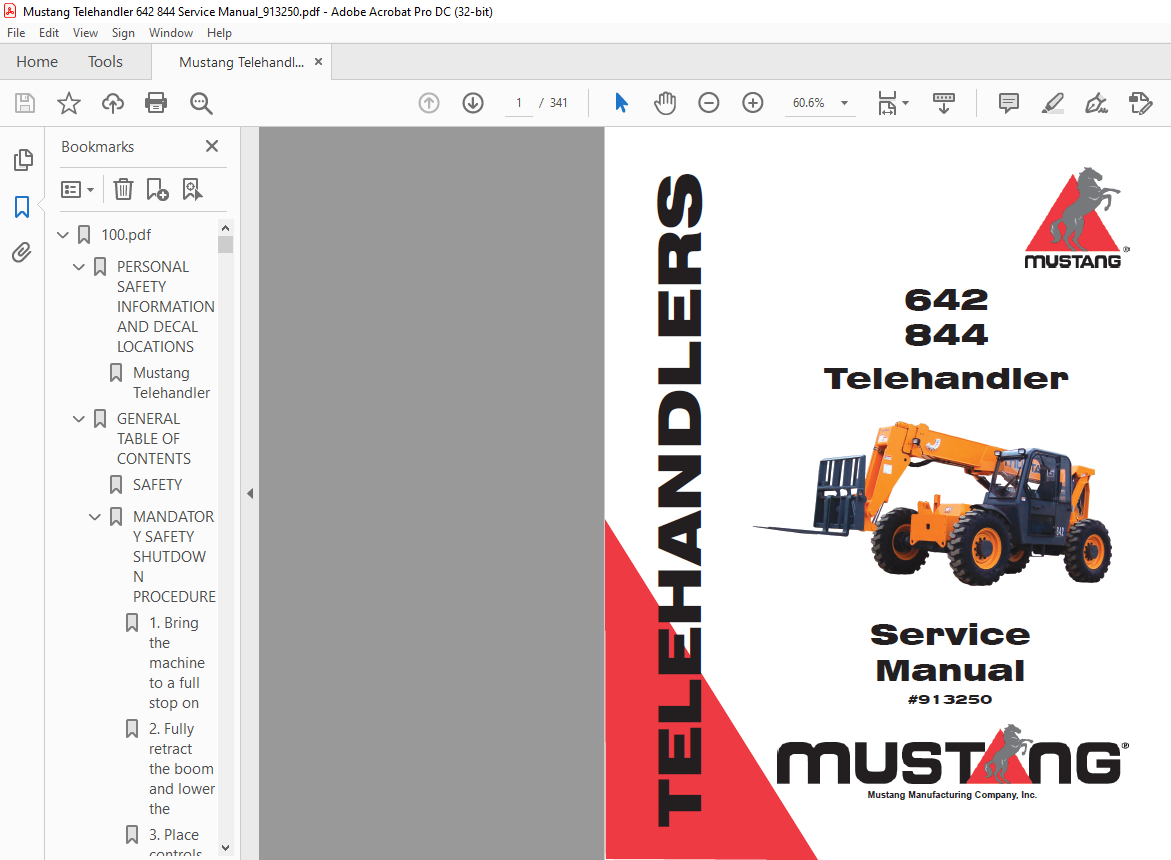Click the stamp/share tool icon
The height and width of the screenshot is (860, 1171).
click(x=1140, y=103)
